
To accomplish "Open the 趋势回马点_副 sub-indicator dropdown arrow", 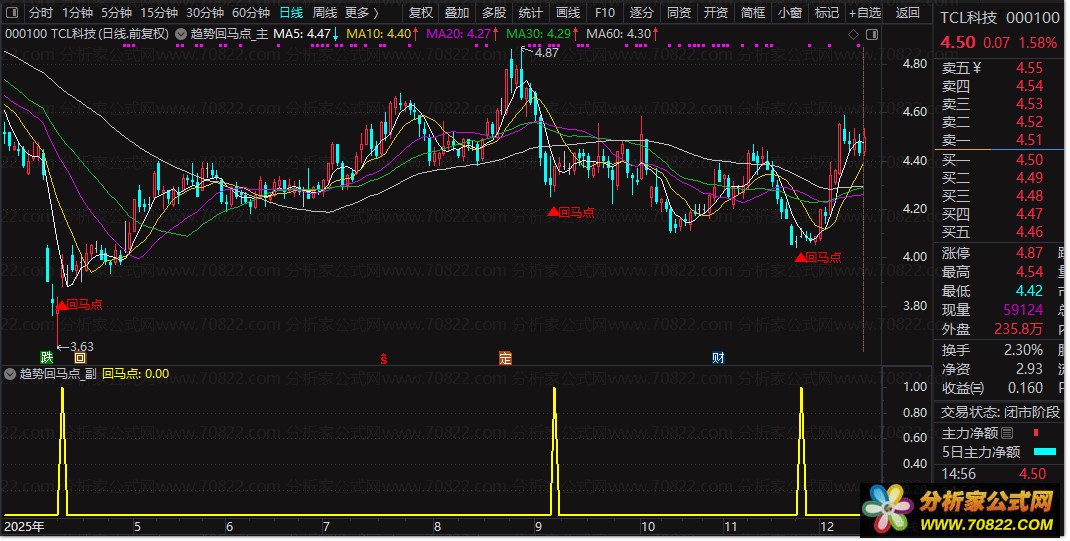I will click(x=11, y=374).
